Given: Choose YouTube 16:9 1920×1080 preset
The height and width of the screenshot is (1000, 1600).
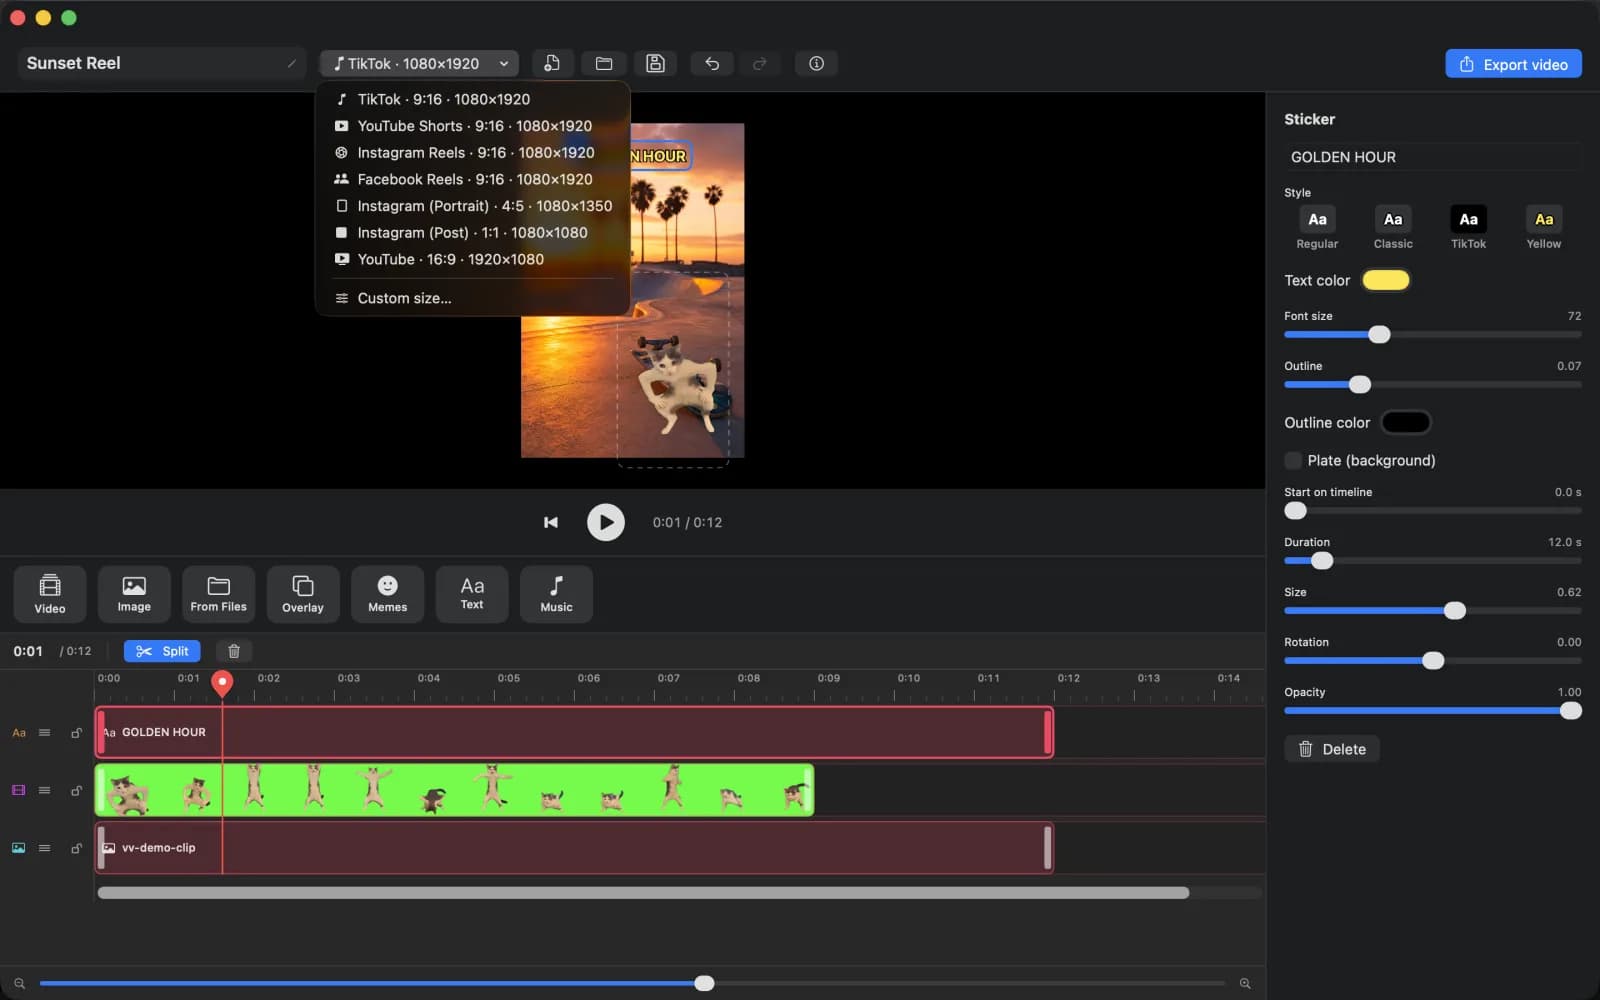Looking at the screenshot, I should (472, 259).
